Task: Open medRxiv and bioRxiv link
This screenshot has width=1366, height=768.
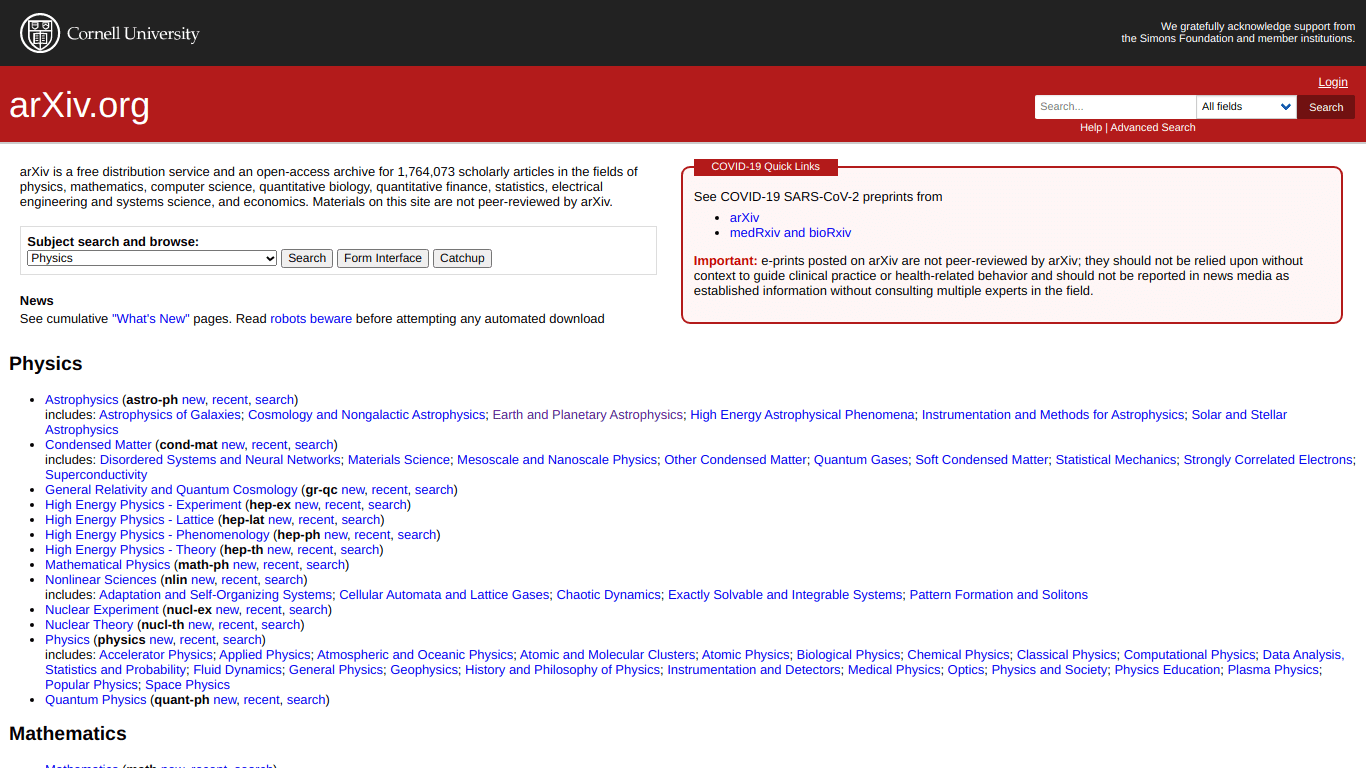Action: click(790, 233)
